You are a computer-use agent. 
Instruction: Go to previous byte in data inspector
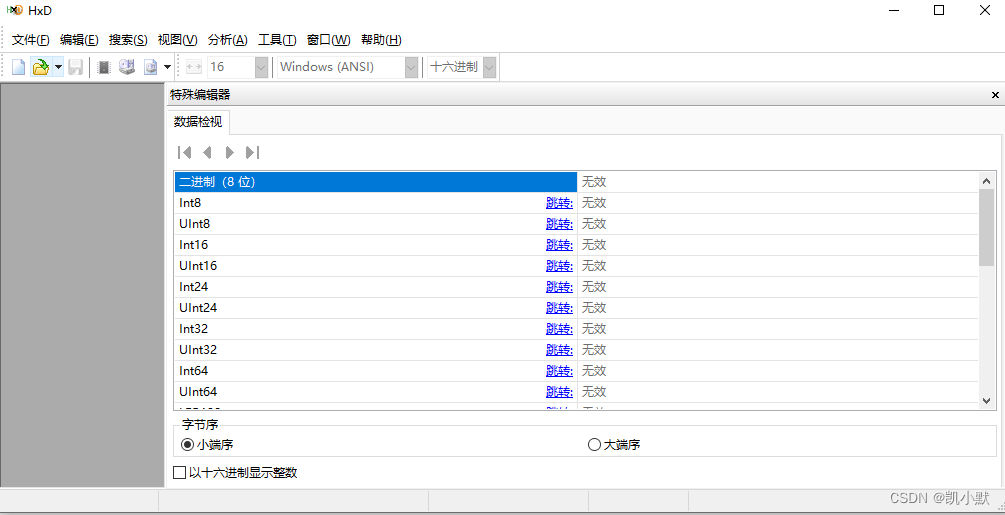[x=206, y=152]
